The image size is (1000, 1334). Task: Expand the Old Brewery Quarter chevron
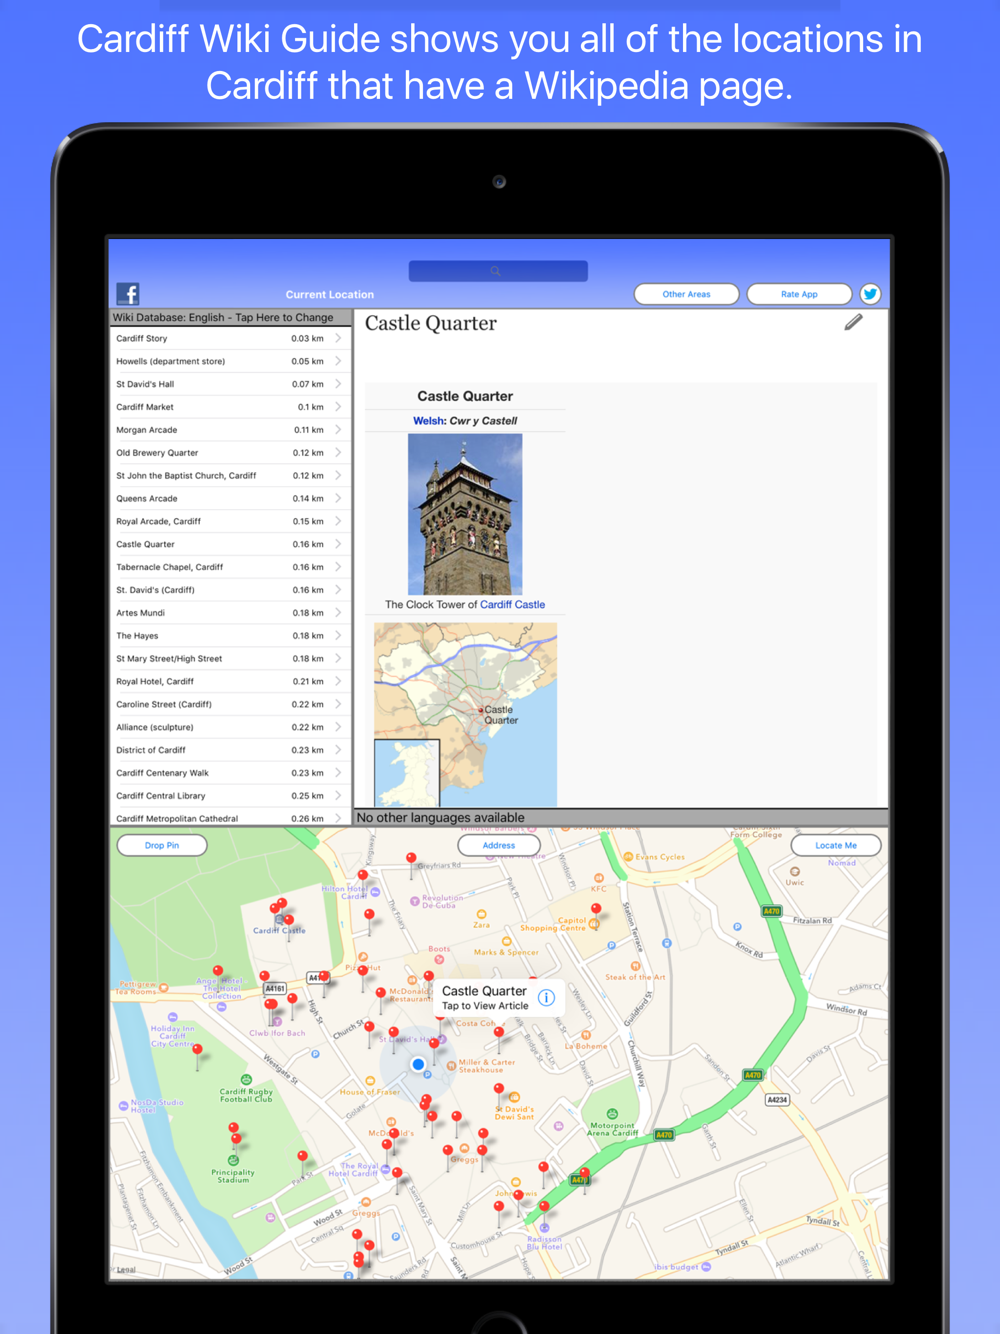point(338,453)
